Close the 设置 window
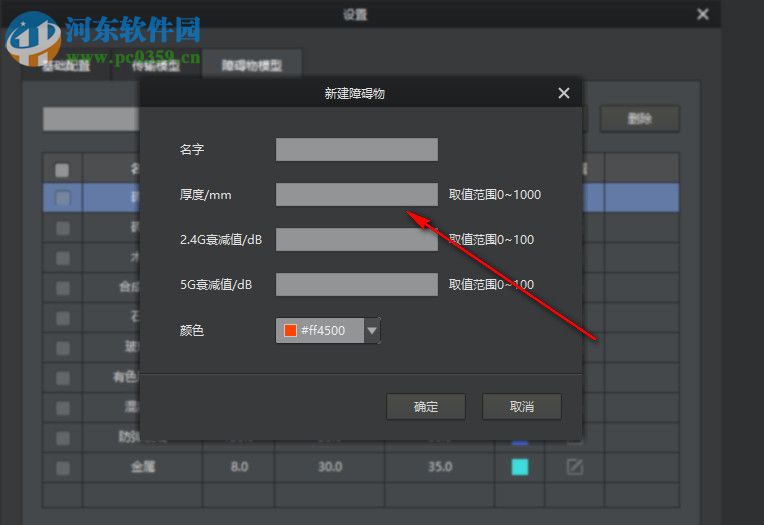764x525 pixels. tap(702, 14)
